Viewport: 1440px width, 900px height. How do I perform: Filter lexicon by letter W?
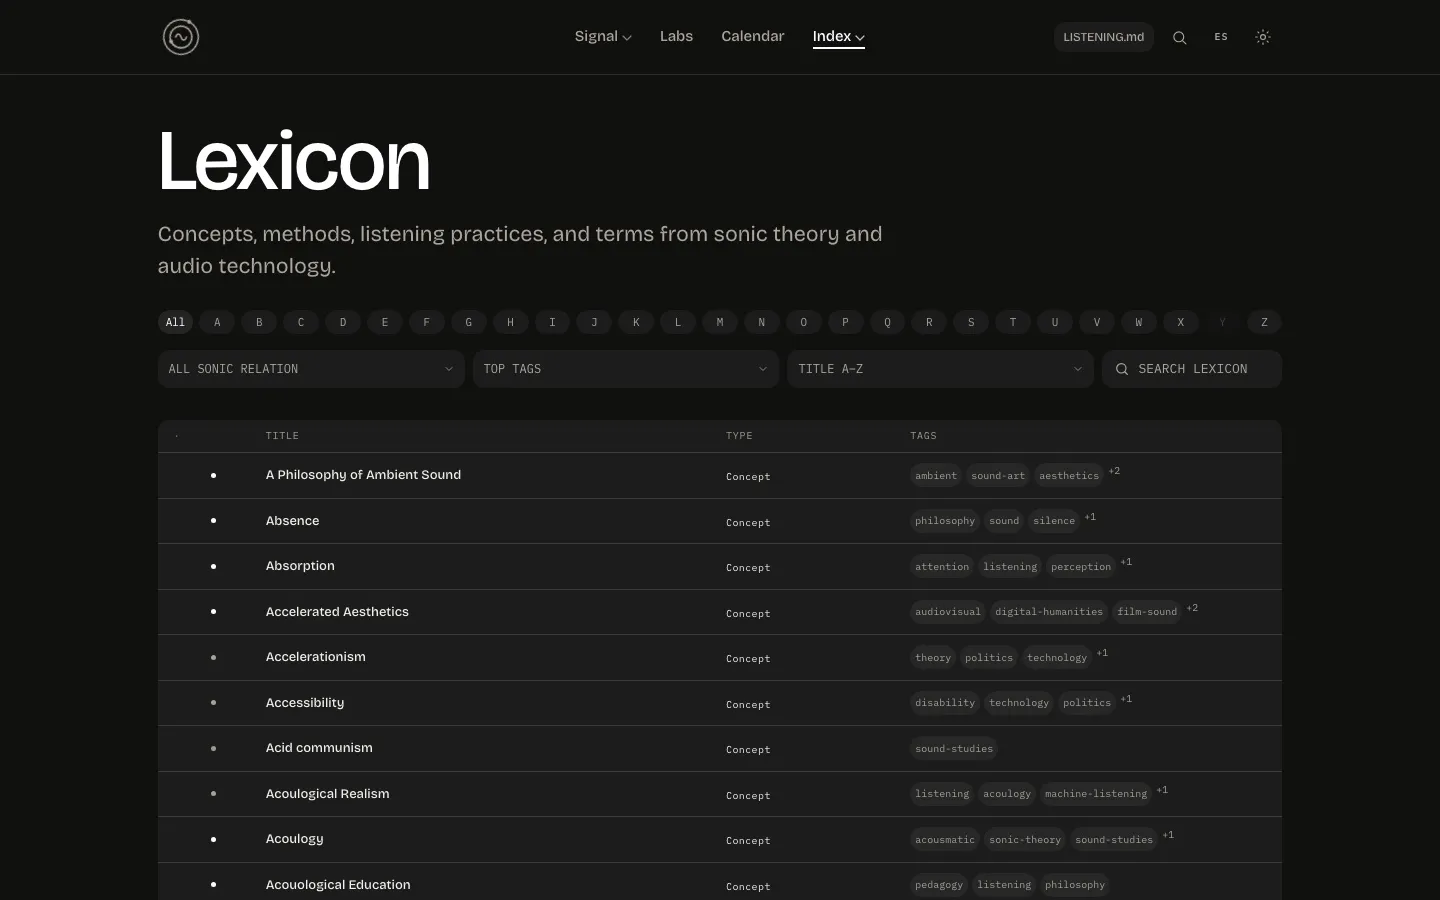click(1138, 322)
